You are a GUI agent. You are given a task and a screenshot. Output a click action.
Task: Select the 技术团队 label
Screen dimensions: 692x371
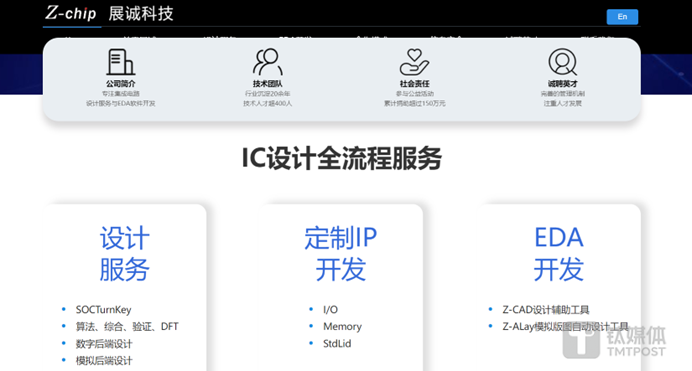point(267,84)
